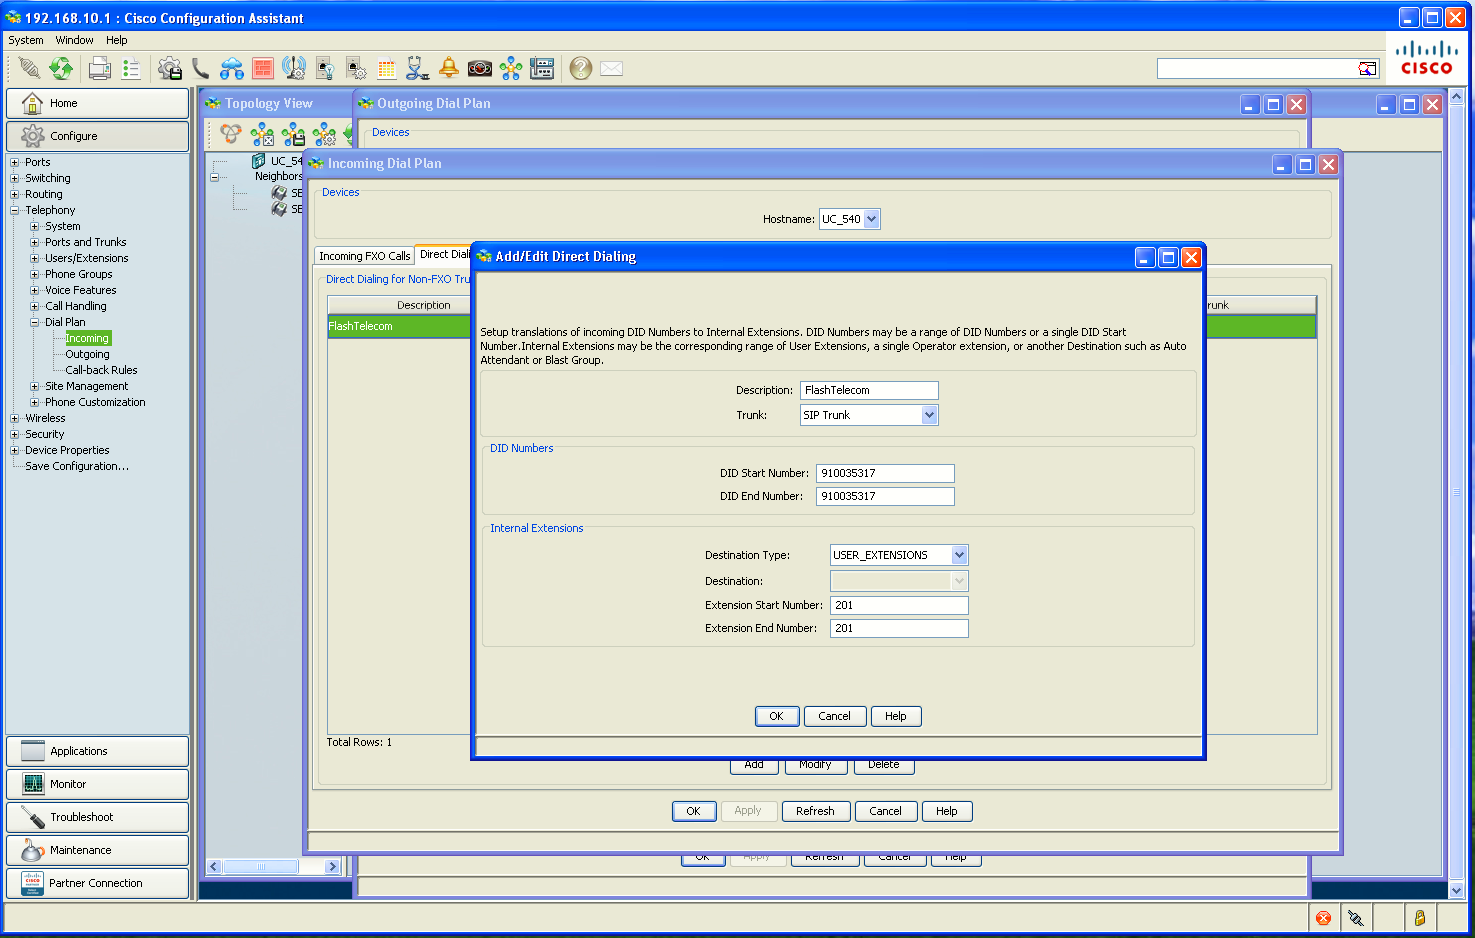The width and height of the screenshot is (1475, 938).
Task: Click the bell alerts toolbar icon
Action: click(449, 68)
